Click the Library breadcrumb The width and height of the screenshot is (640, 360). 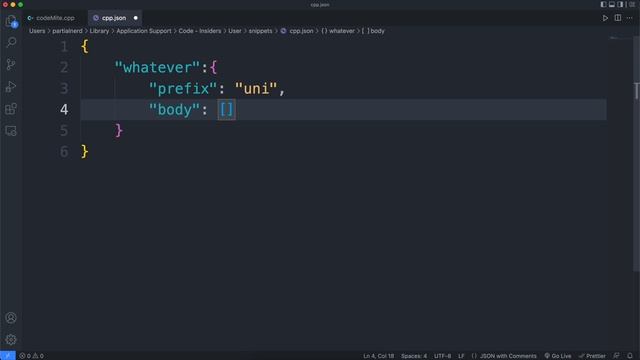pos(99,31)
